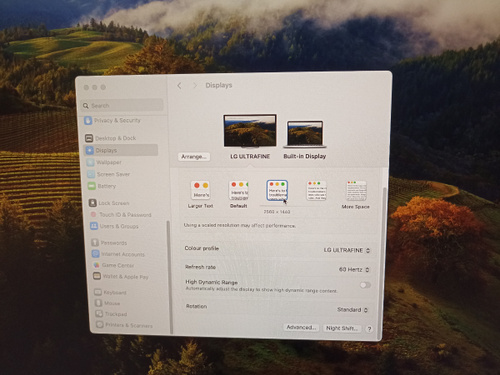The width and height of the screenshot is (500, 375).
Task: Open Users & Groups icon
Action: [x=94, y=226]
